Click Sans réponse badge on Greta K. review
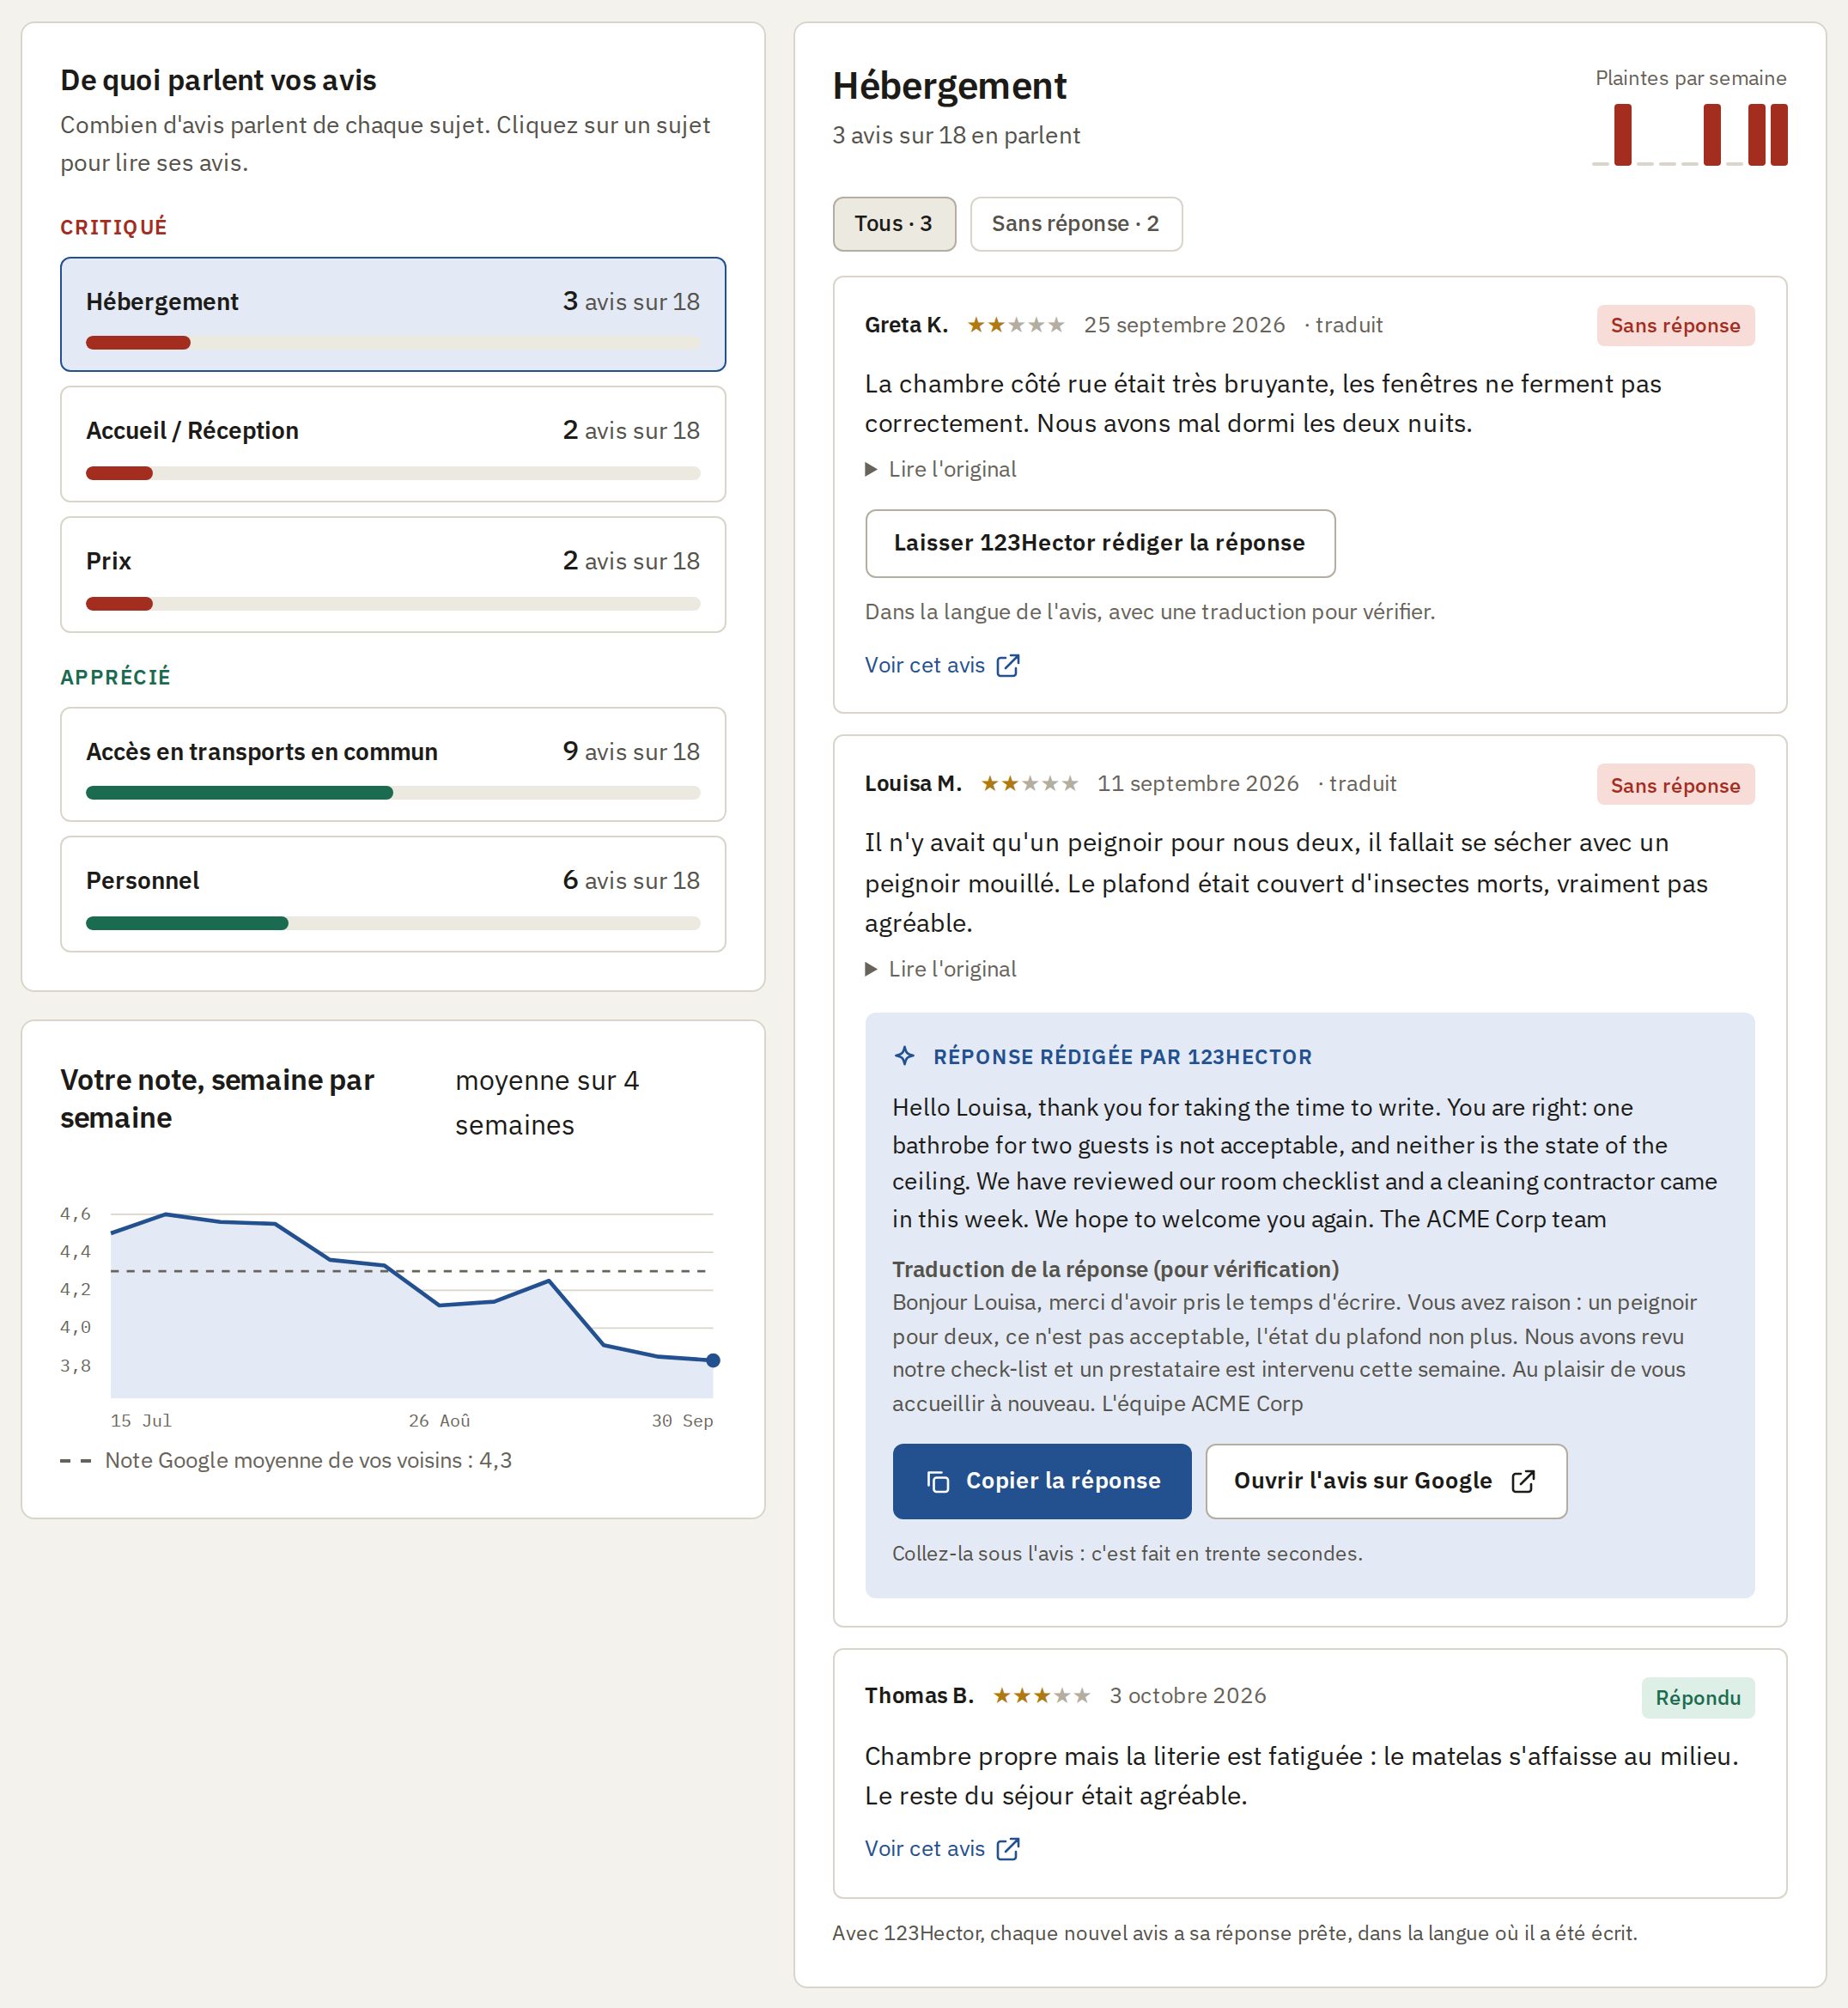The image size is (1848, 2008). (1675, 326)
